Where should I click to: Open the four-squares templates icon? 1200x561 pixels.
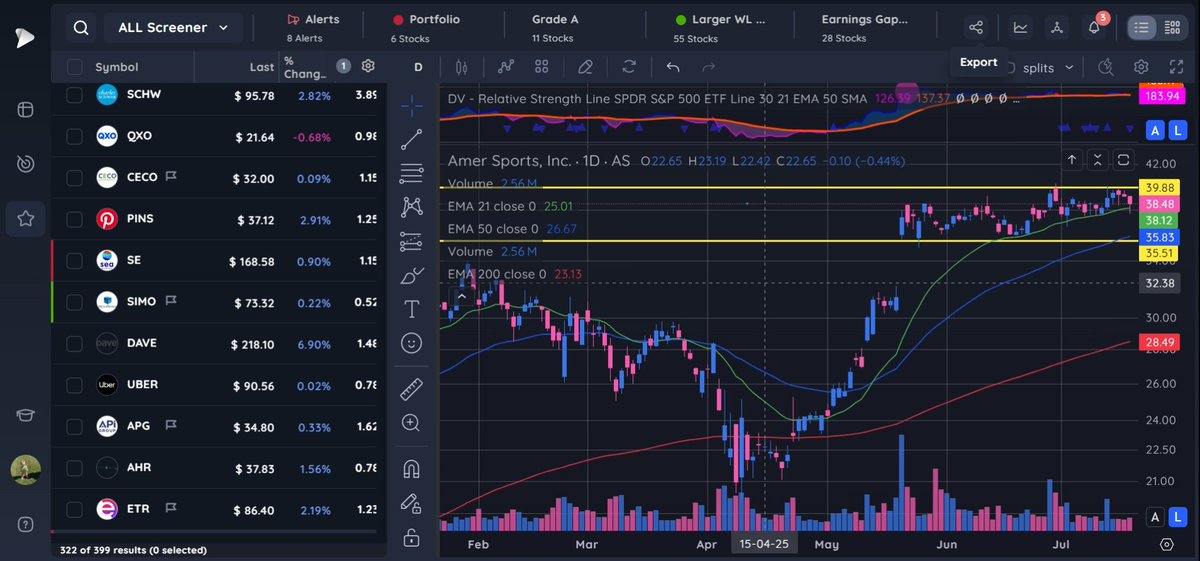pyautogui.click(x=542, y=67)
